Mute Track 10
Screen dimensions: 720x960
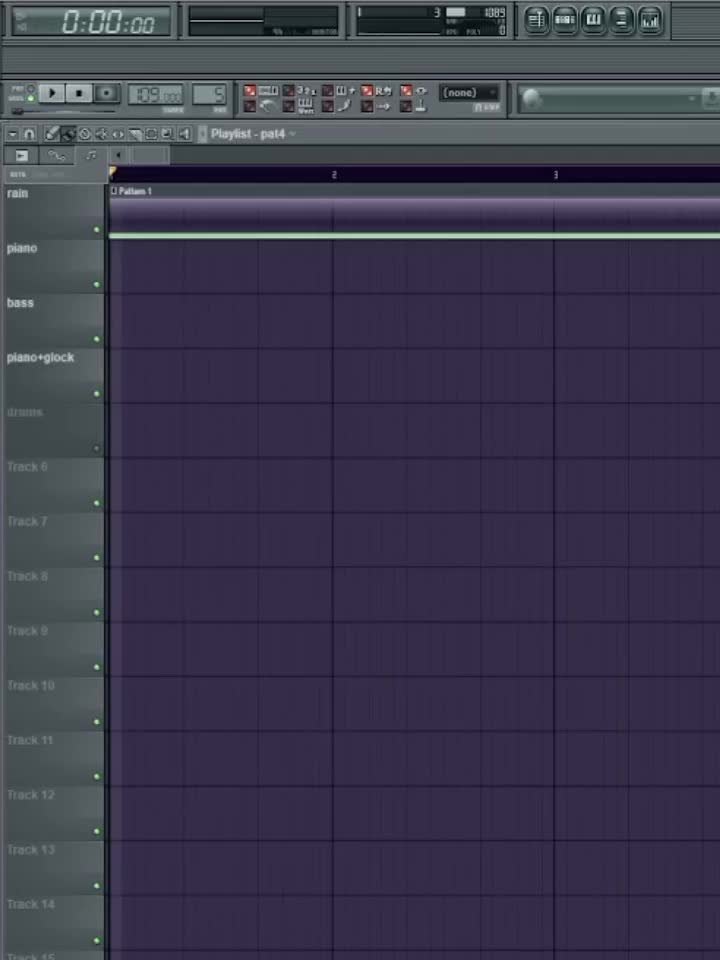click(96, 722)
